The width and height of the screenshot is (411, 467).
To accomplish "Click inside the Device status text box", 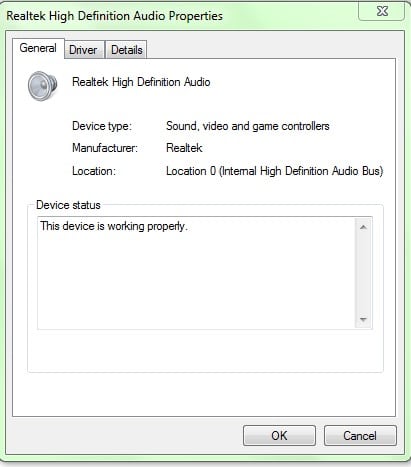I will point(197,273).
